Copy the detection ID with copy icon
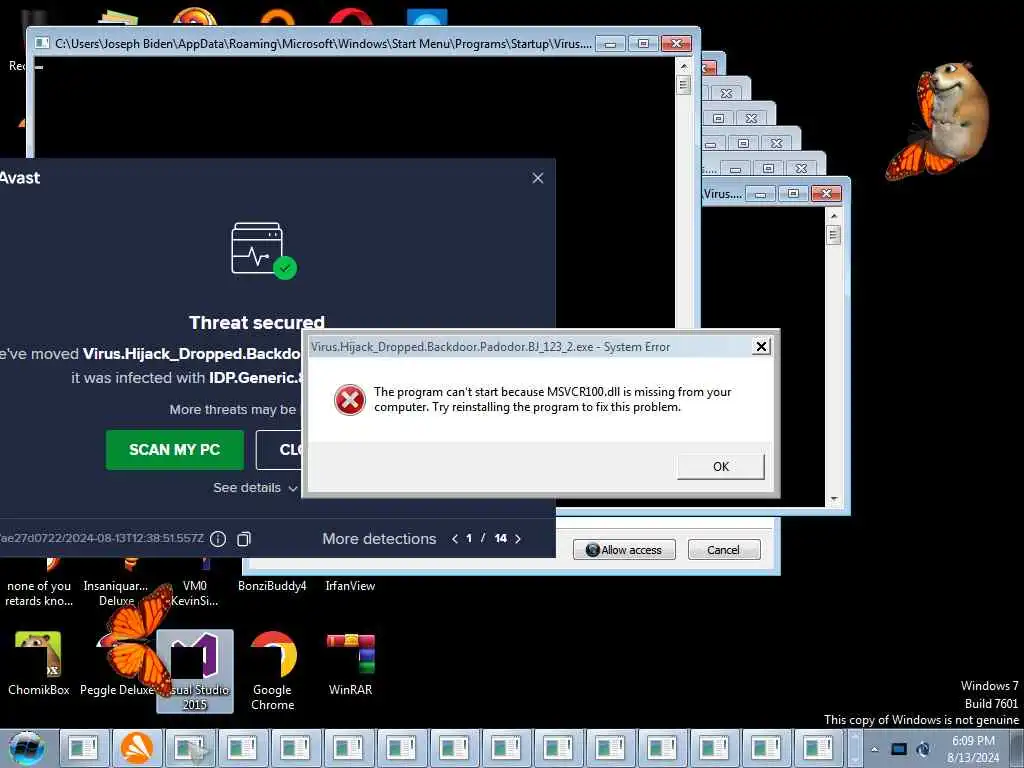The height and width of the screenshot is (768, 1024). tap(244, 539)
